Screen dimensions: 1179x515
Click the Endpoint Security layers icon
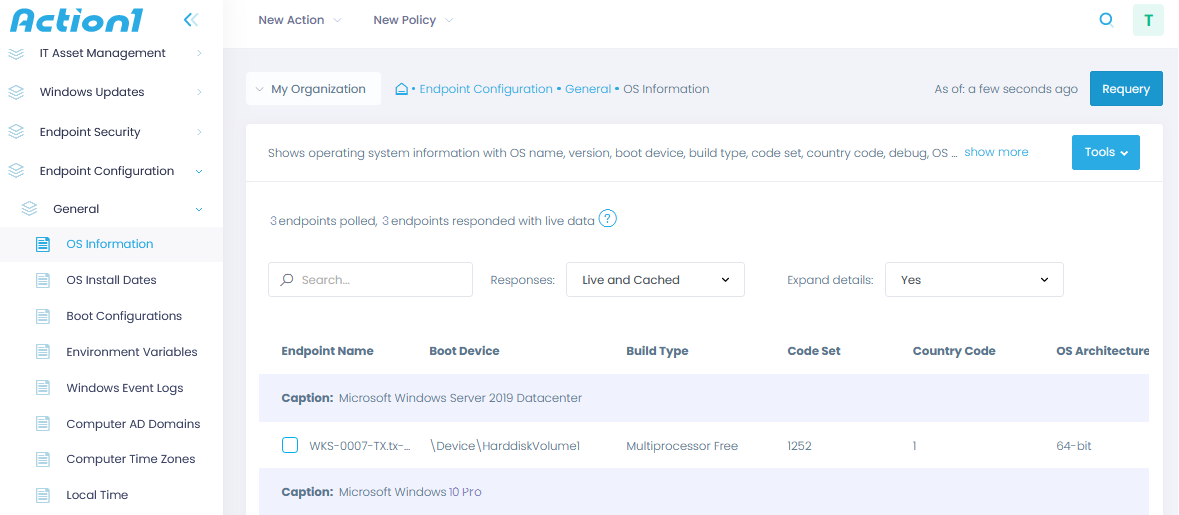click(x=16, y=132)
